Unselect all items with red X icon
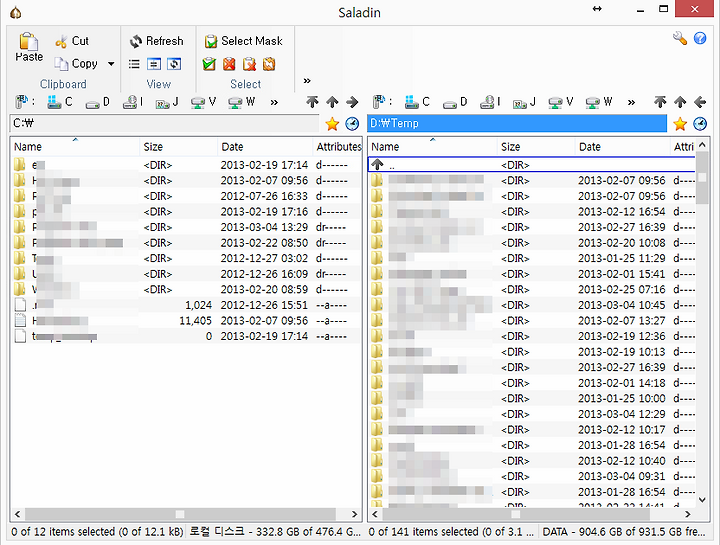The height and width of the screenshot is (545, 720). click(229, 64)
